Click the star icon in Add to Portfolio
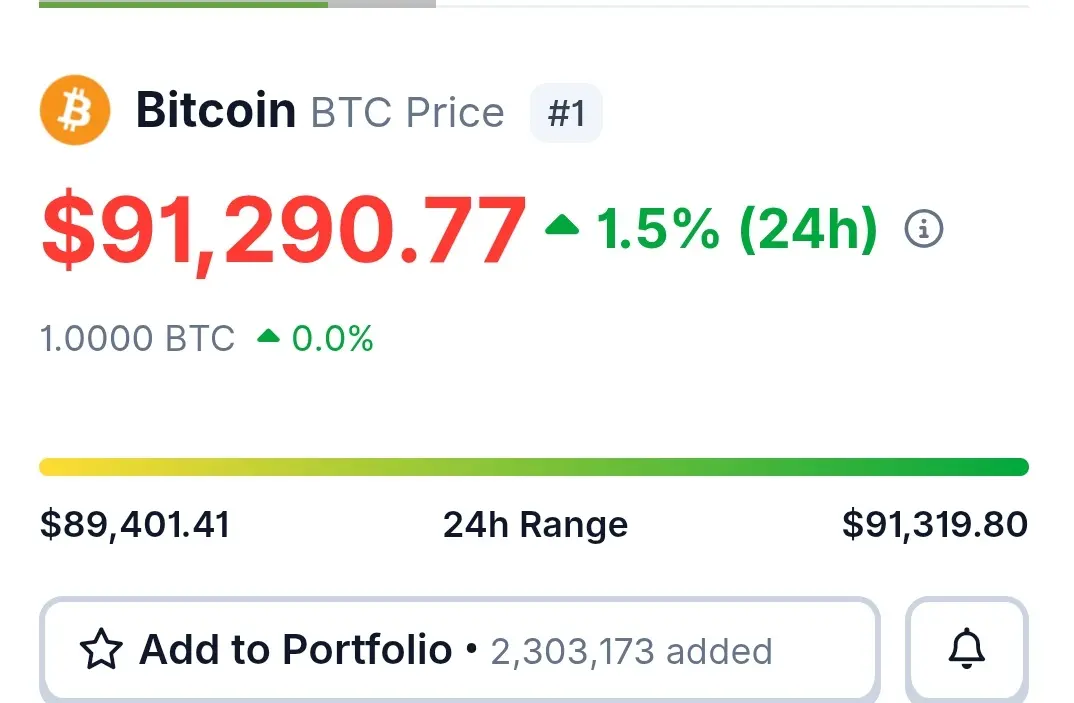Image resolution: width=1074 pixels, height=703 pixels. [101, 649]
